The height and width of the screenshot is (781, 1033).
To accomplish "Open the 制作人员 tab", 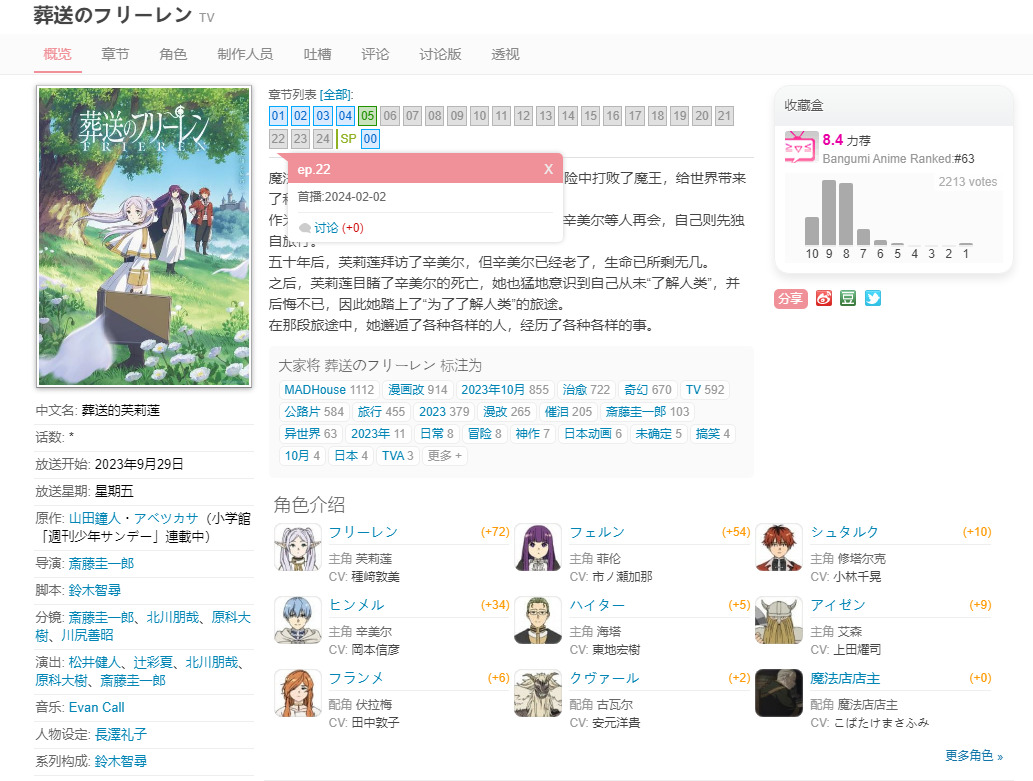I will point(245,54).
